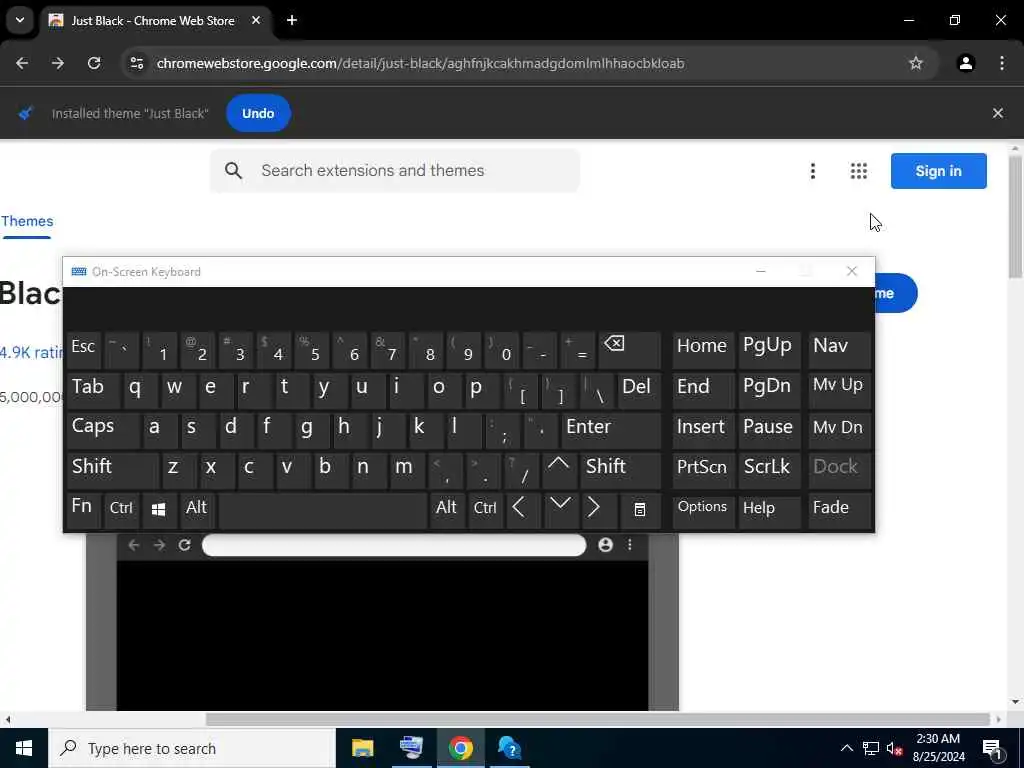Click Windows logo key on On-Screen Keyboard
Image resolution: width=1024 pixels, height=768 pixels.
159,509
